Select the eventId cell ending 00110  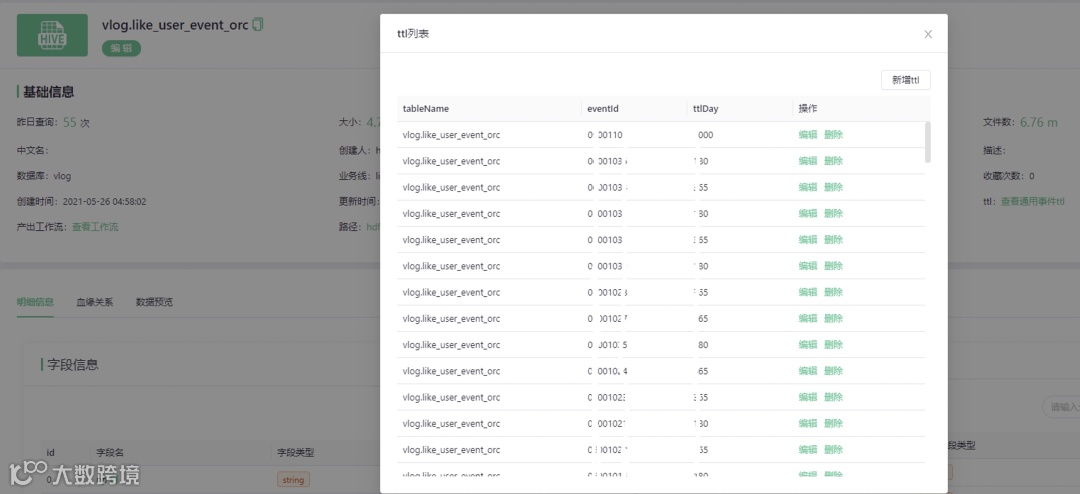click(605, 135)
